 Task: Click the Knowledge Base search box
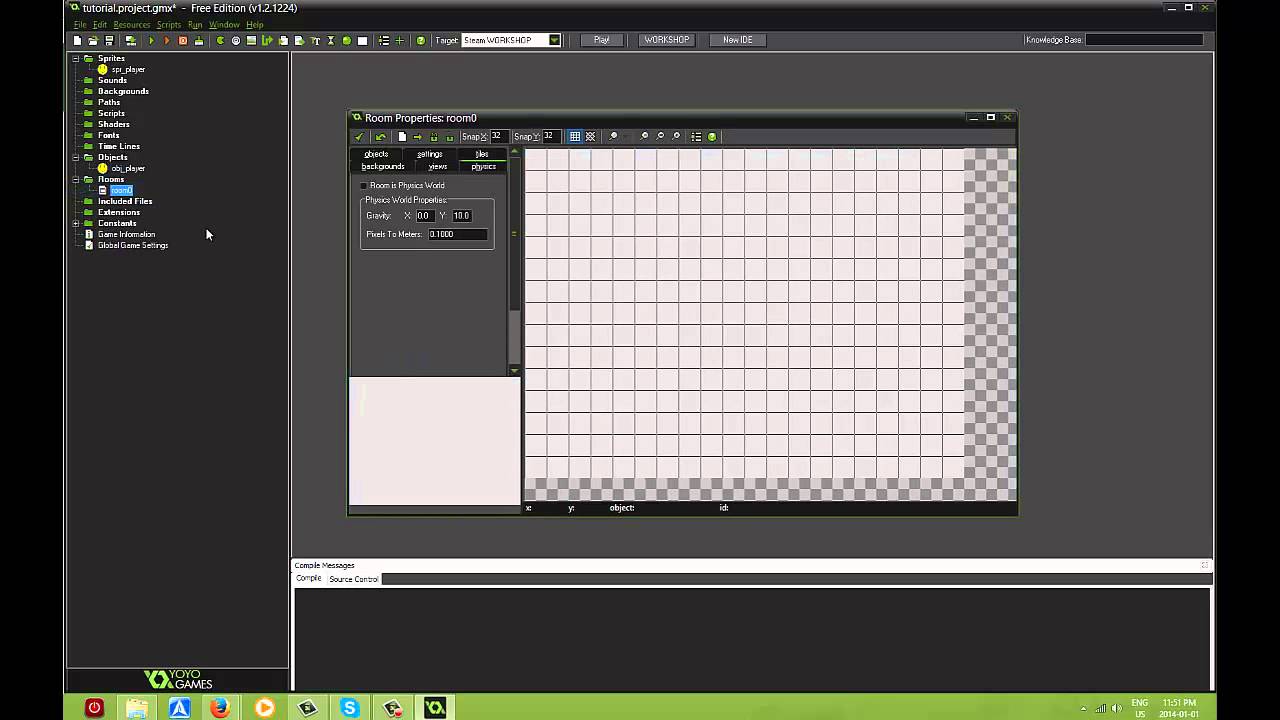point(1144,40)
